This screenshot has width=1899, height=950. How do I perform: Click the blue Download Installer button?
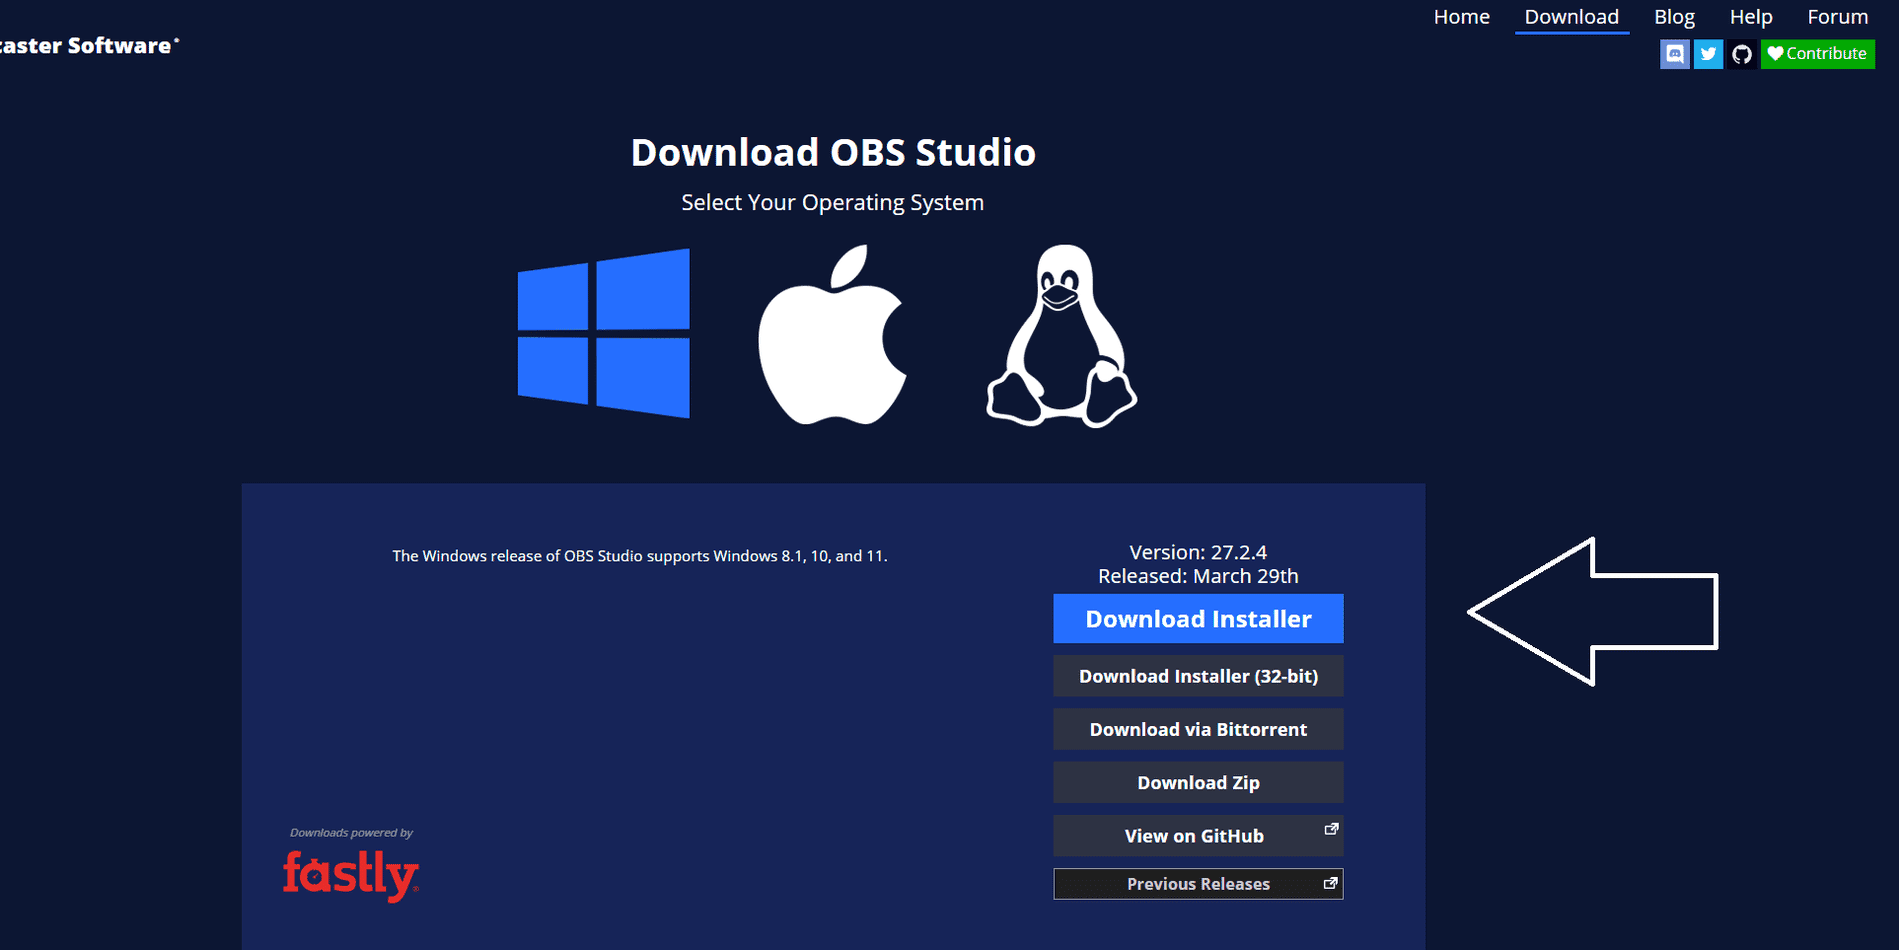pos(1198,619)
